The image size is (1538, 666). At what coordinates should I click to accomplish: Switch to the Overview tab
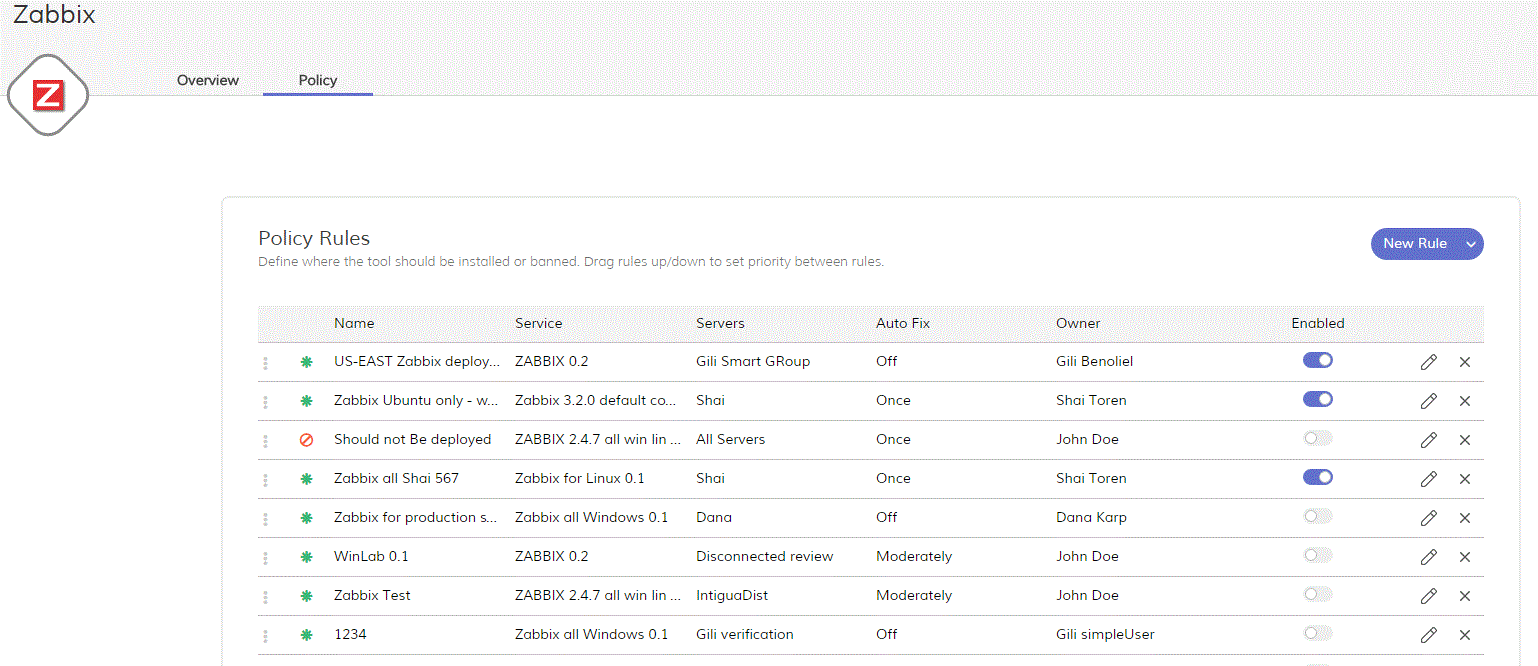(208, 80)
